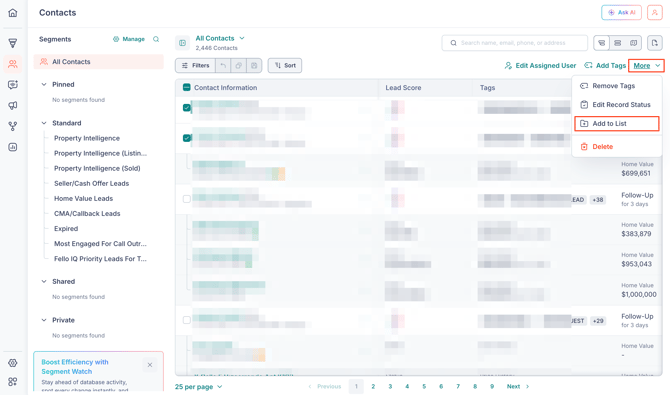Image resolution: width=670 pixels, height=395 pixels.
Task: Click the segments search magnifier icon
Action: pos(156,39)
